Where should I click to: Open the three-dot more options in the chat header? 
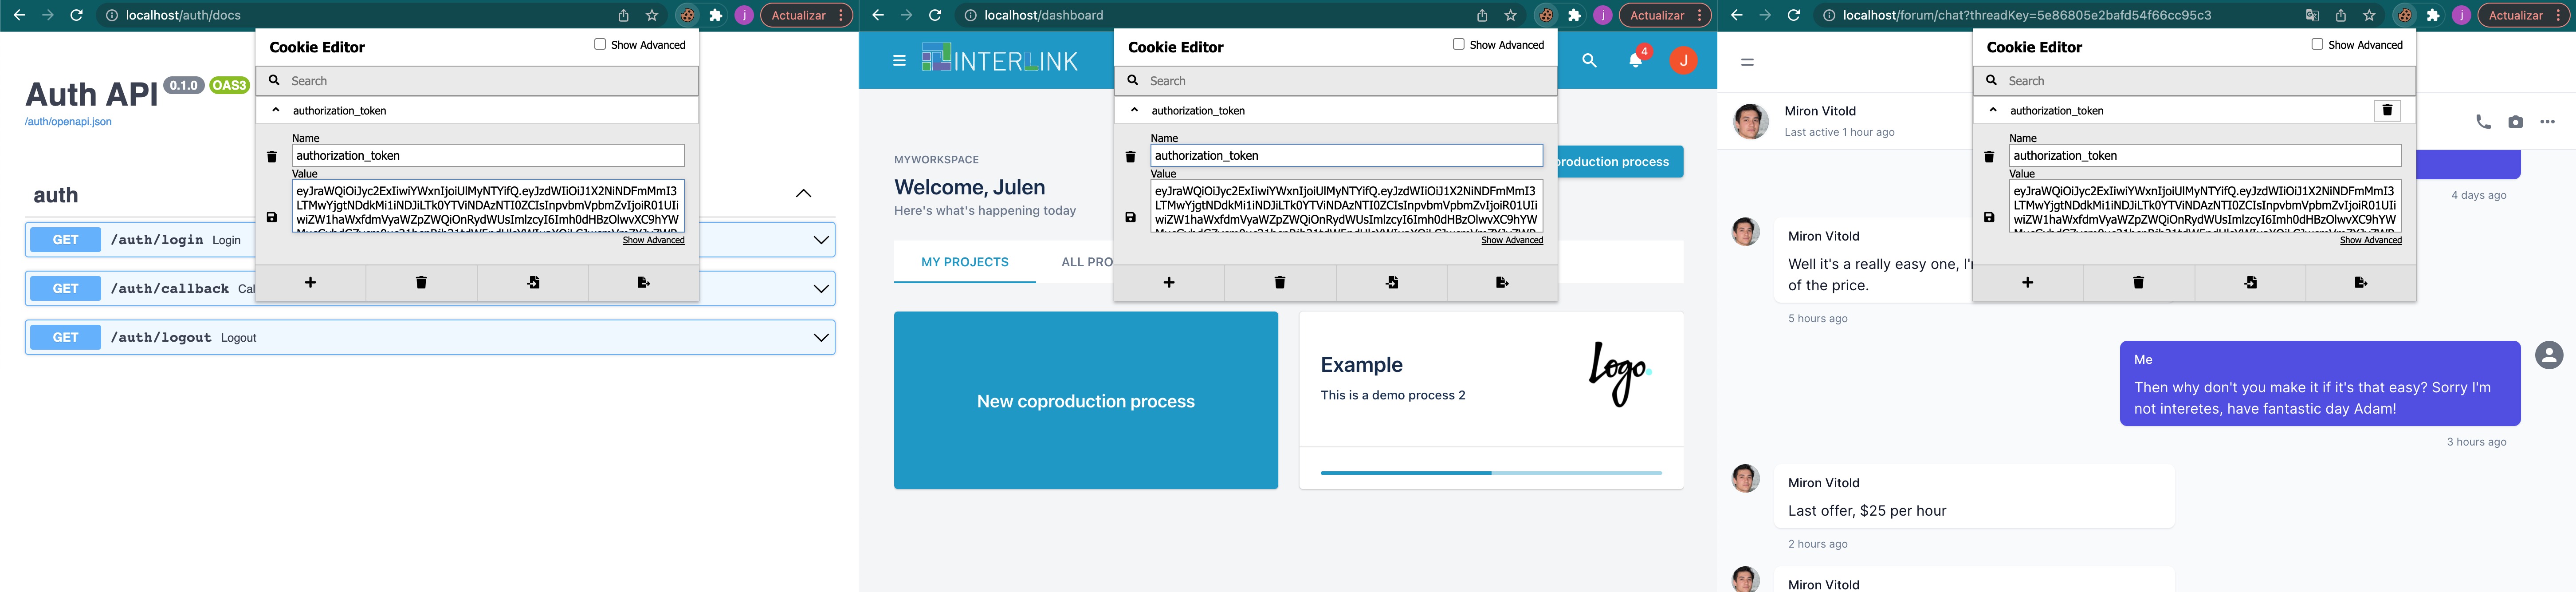pyautogui.click(x=2547, y=122)
